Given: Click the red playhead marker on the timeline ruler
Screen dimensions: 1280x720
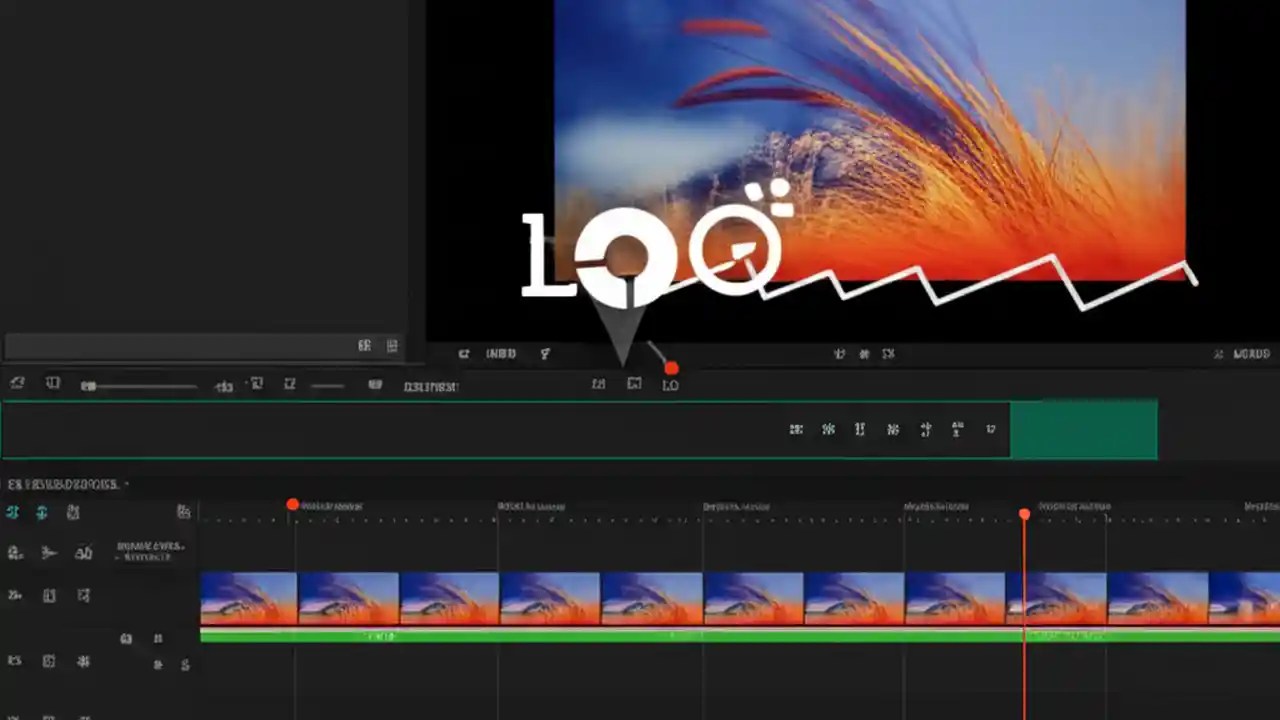Looking at the screenshot, I should coord(1024,513).
